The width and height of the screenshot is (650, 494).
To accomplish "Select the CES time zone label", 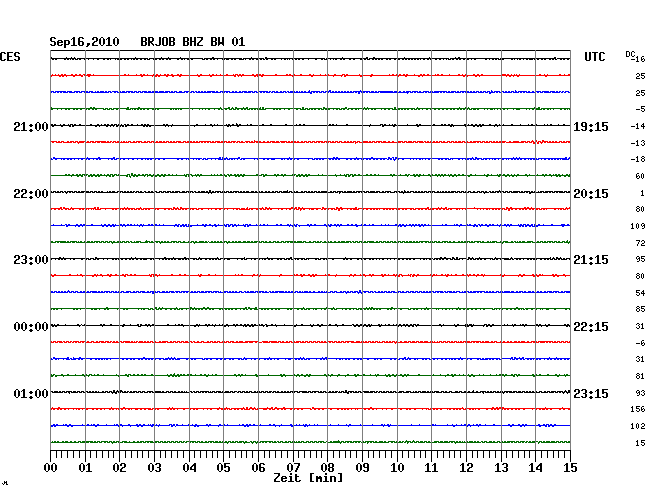I will pos(10,57).
